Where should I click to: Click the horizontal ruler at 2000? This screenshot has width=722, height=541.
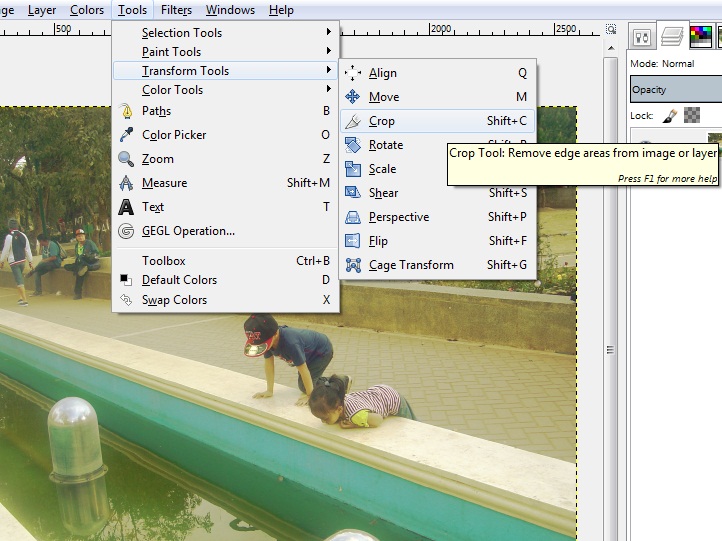pyautogui.click(x=441, y=29)
